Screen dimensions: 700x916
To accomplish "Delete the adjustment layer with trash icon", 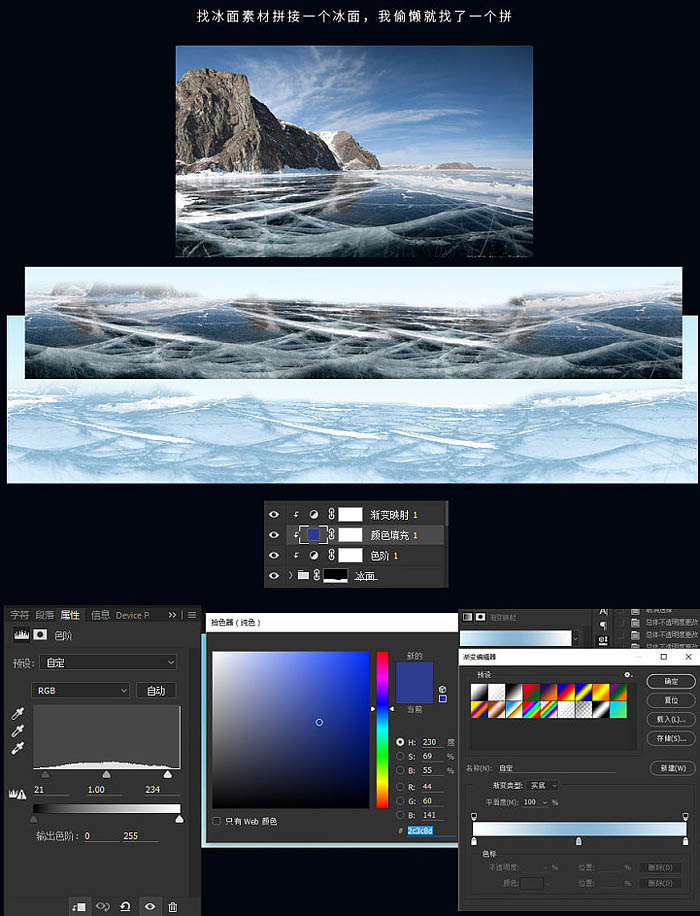I will click(173, 907).
